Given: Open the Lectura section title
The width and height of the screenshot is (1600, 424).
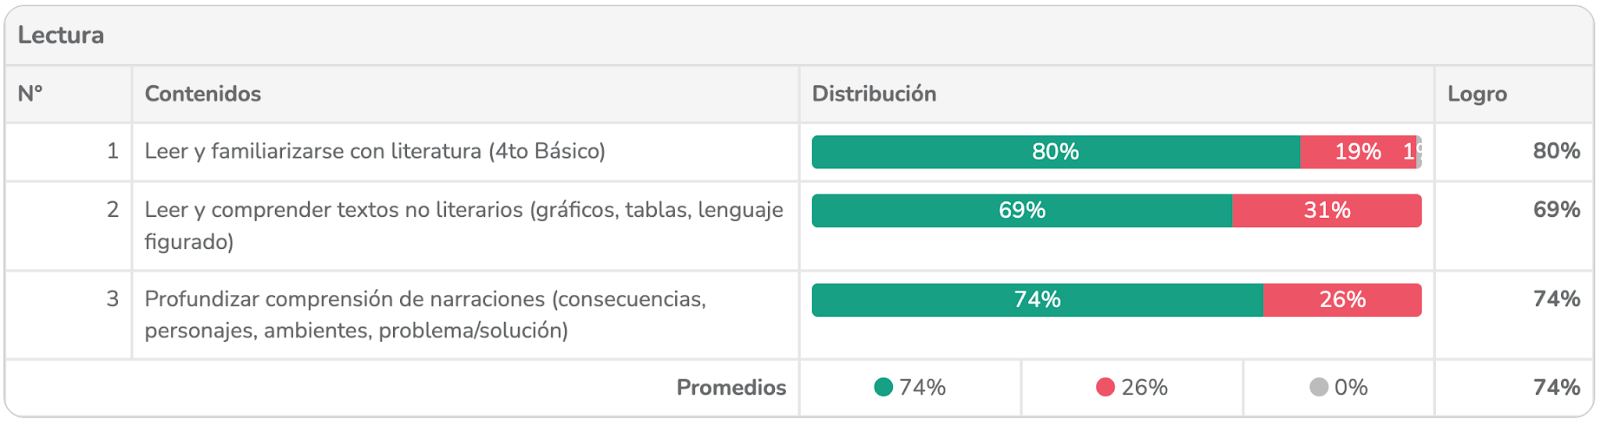Looking at the screenshot, I should click(61, 35).
